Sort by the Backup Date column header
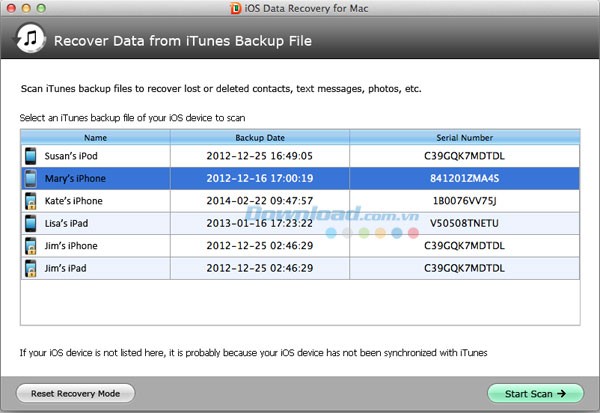This screenshot has width=600, height=413. [259, 137]
